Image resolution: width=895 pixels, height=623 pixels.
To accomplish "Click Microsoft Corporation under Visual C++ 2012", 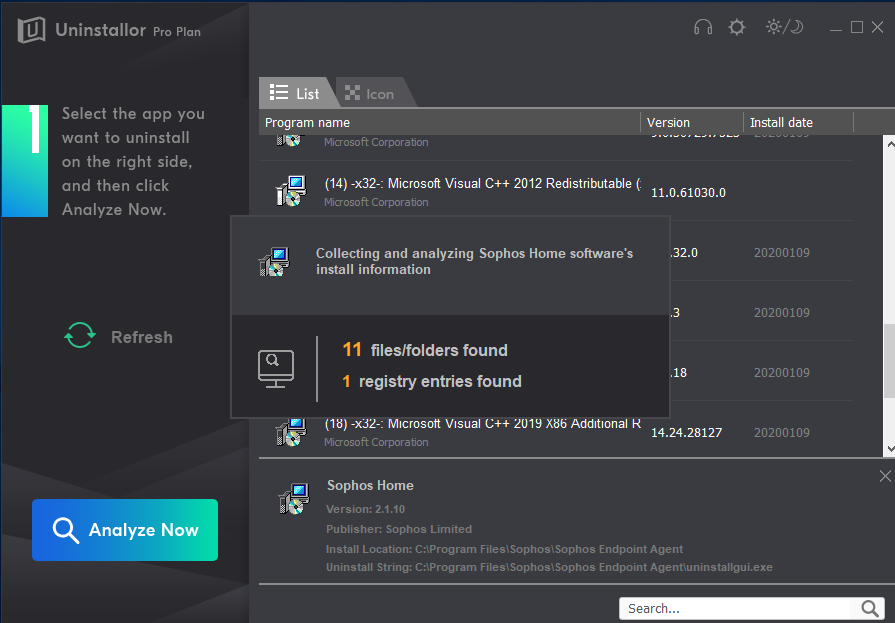I will (376, 202).
